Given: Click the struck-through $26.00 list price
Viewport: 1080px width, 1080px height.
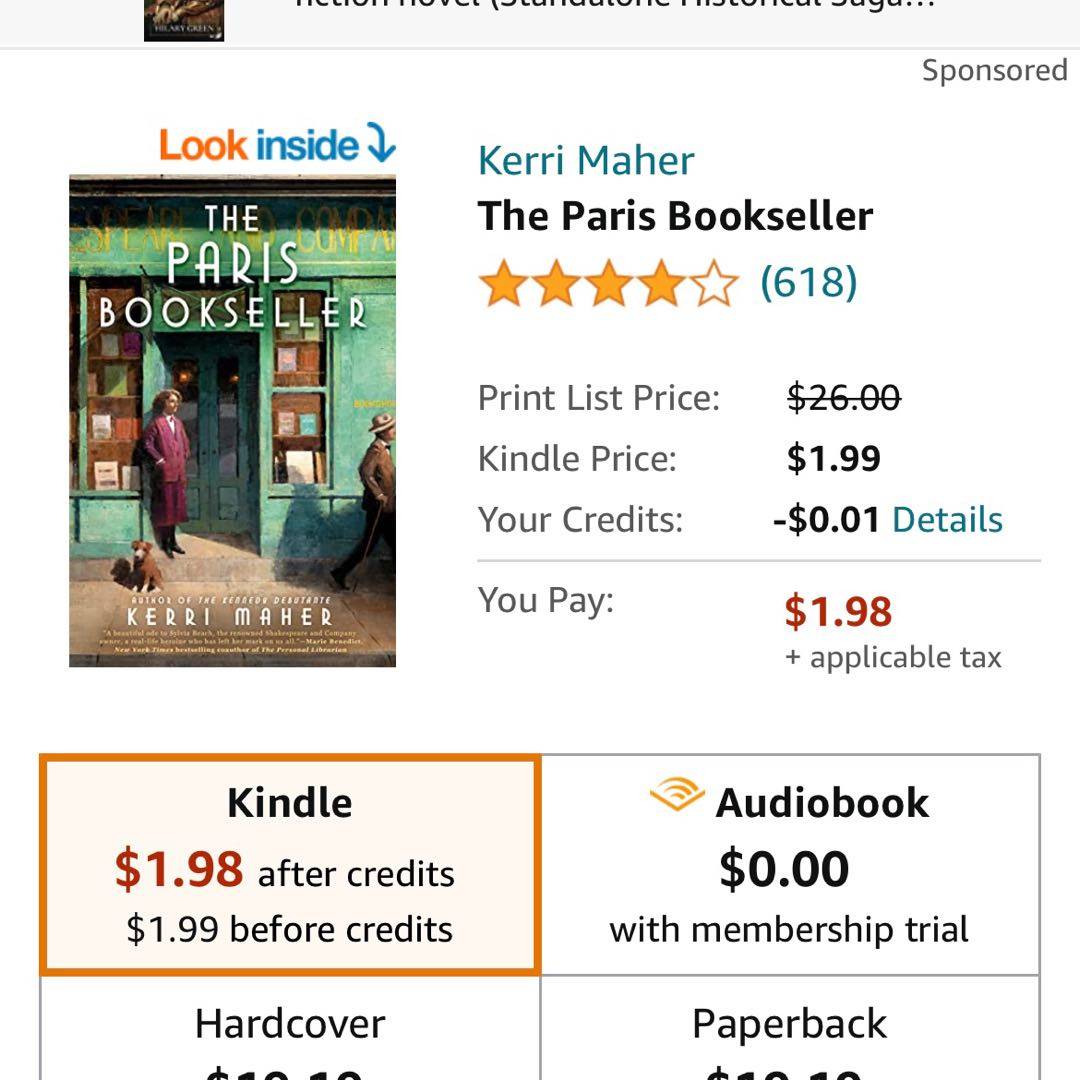Looking at the screenshot, I should pos(843,398).
